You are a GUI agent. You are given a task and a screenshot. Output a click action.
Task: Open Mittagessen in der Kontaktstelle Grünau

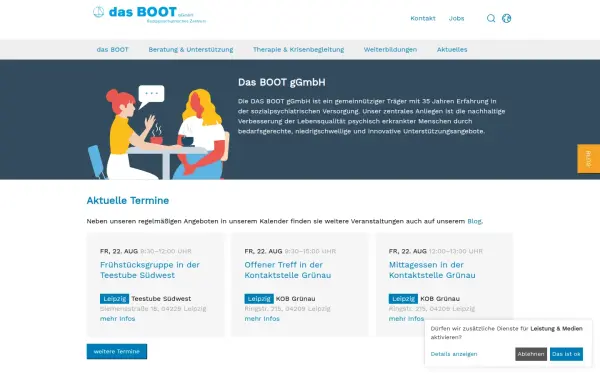432,270
